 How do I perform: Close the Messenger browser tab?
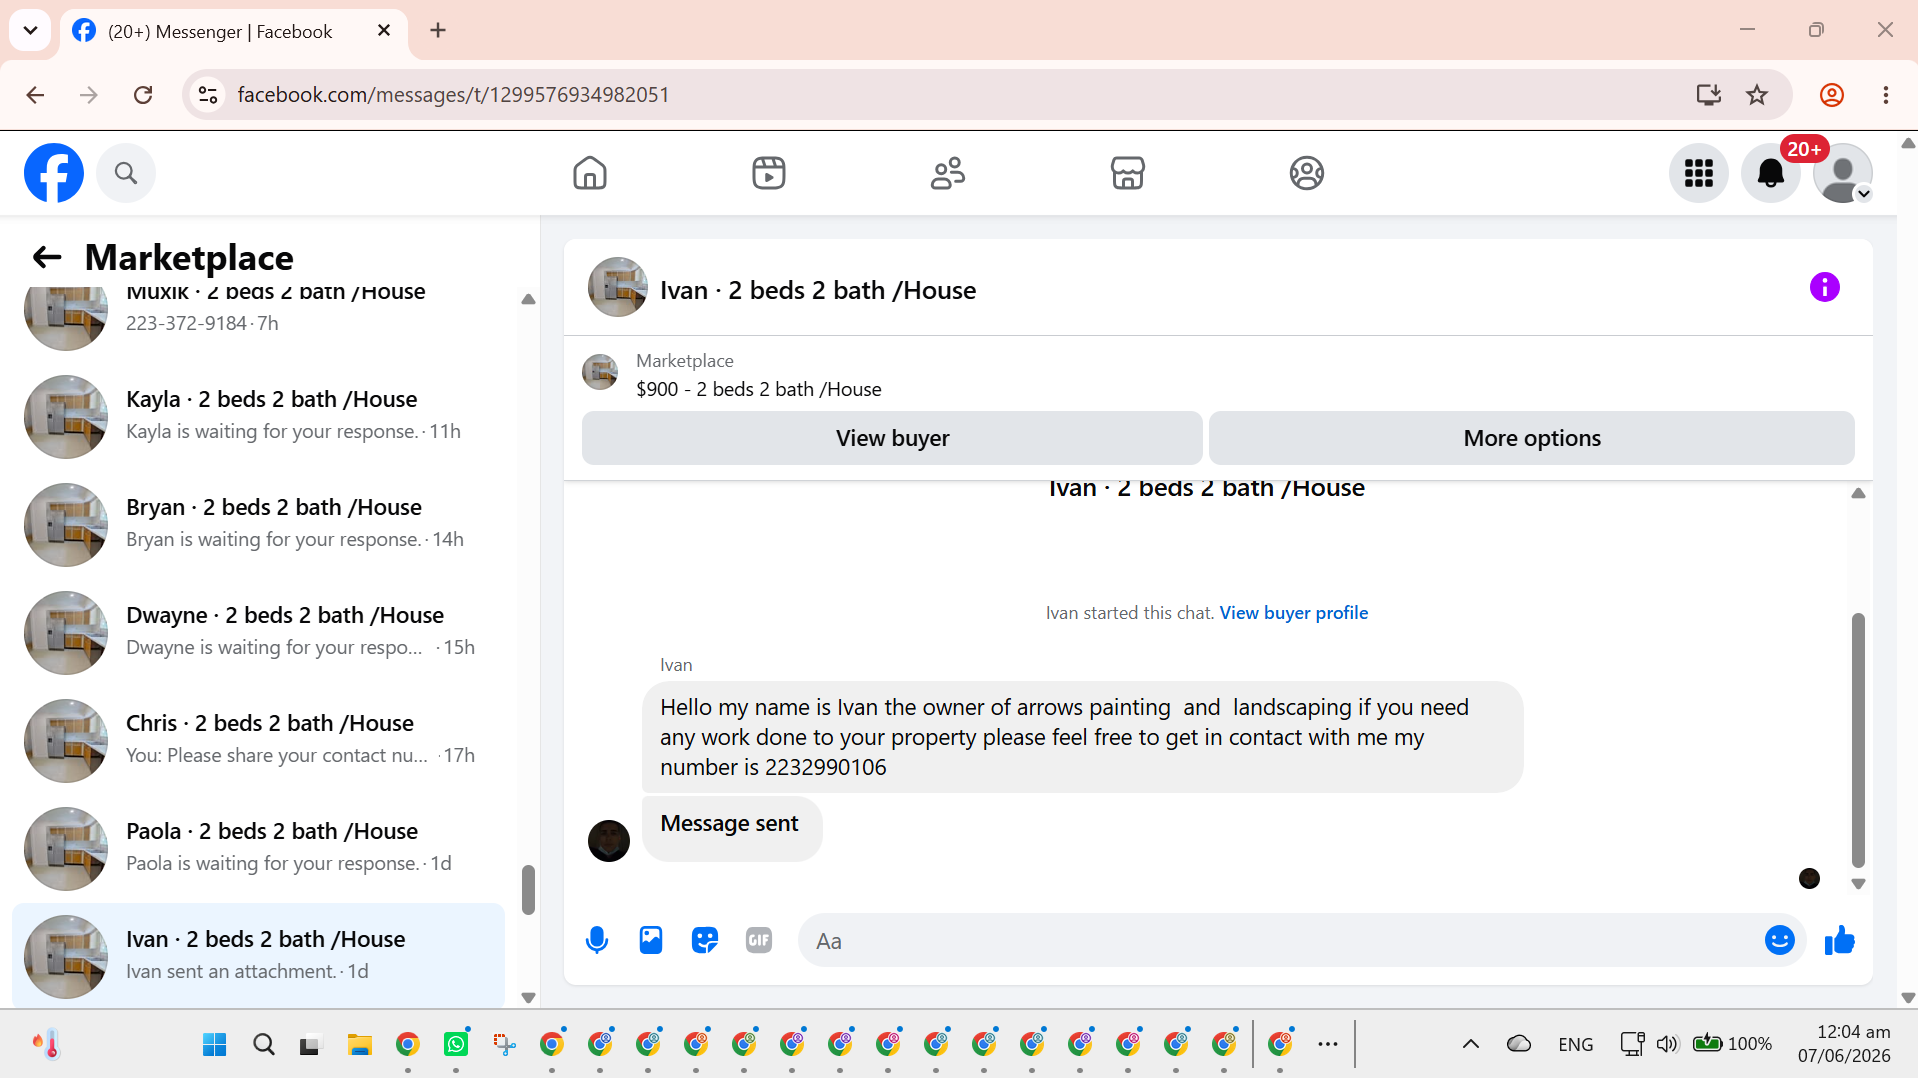point(384,31)
